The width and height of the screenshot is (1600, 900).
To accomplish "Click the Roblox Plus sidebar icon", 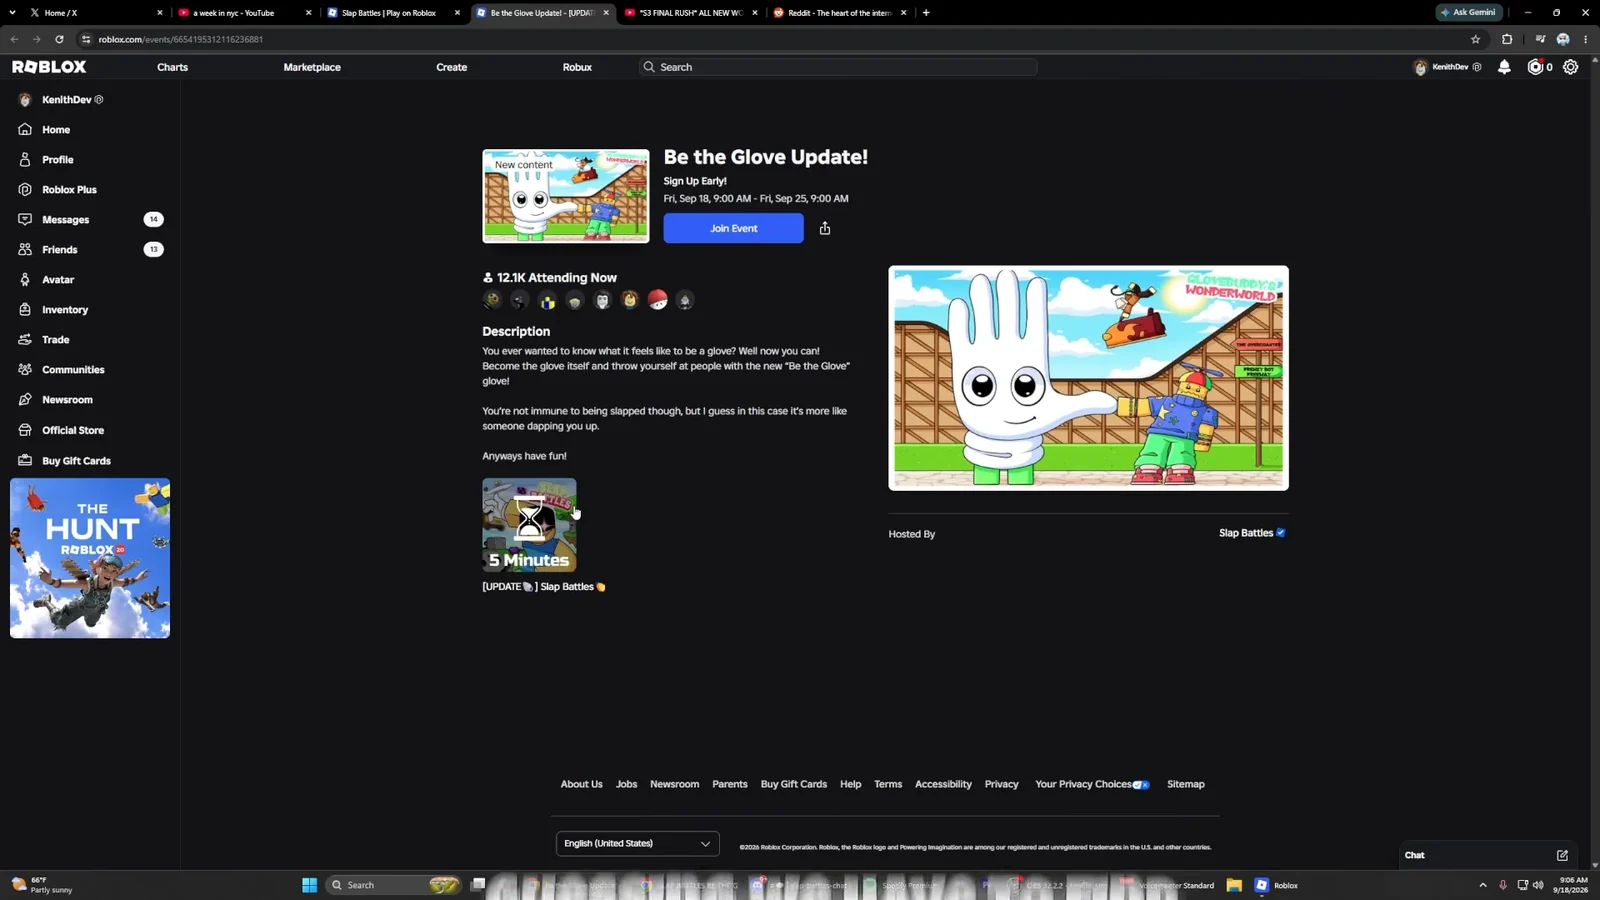I will click(25, 190).
